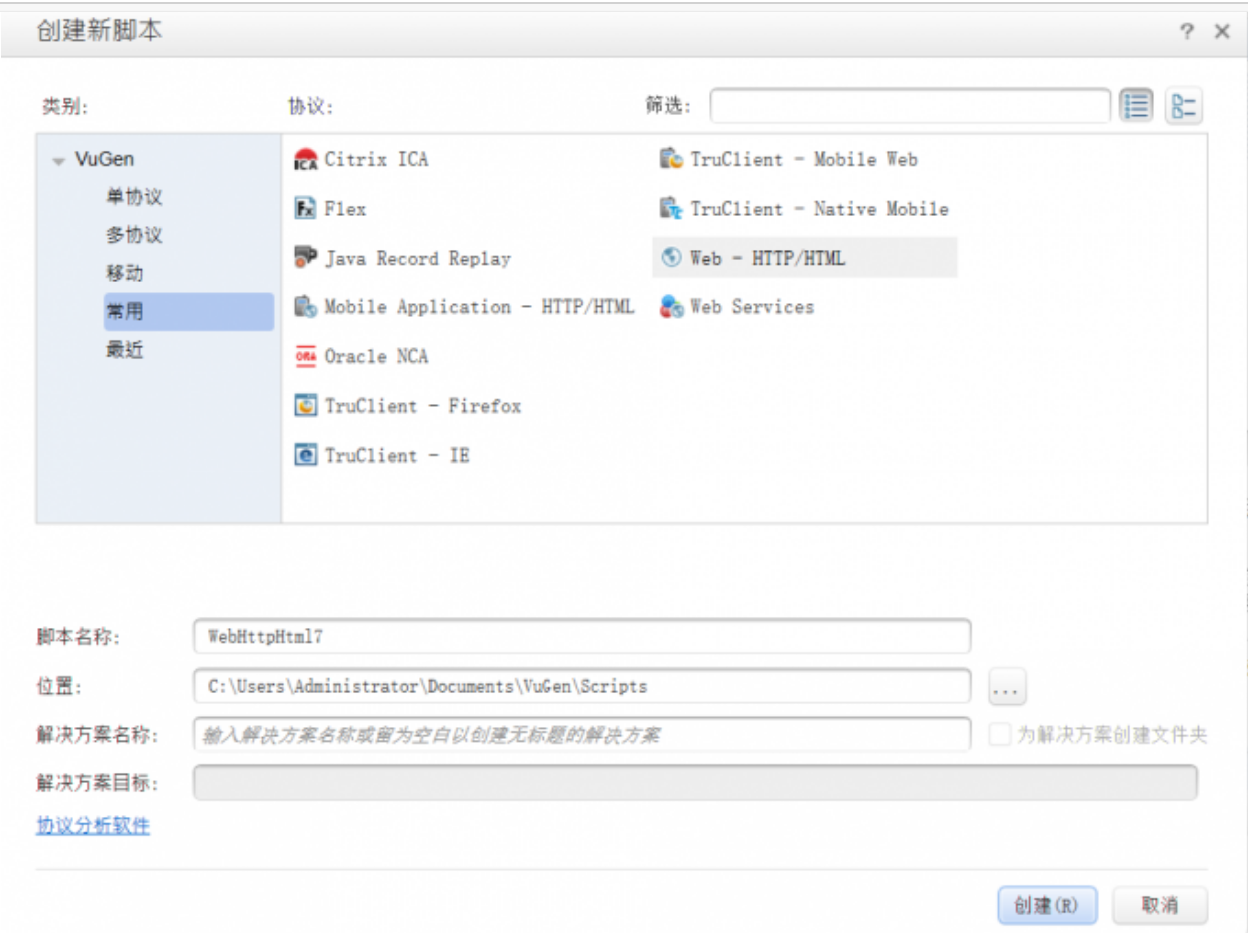
Task: Select the 移动 category
Action: point(125,273)
